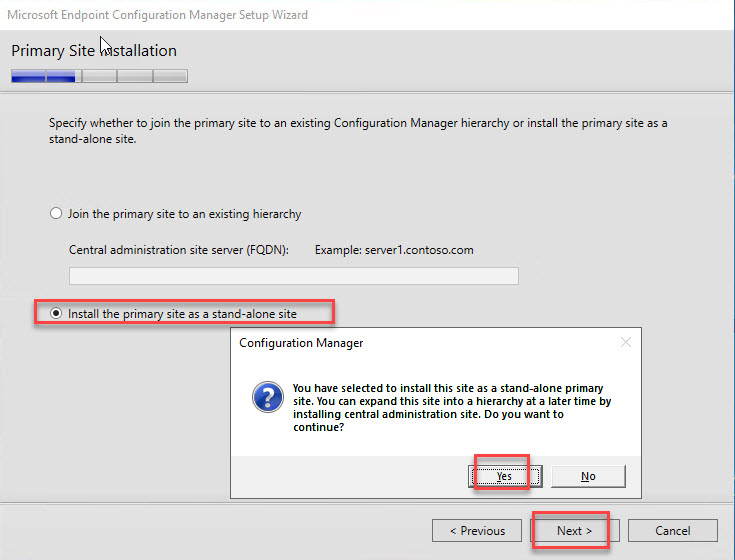Click the instruction paragraph starting with Specify whether
Viewport: 735px width, 560px height.
pos(358,131)
